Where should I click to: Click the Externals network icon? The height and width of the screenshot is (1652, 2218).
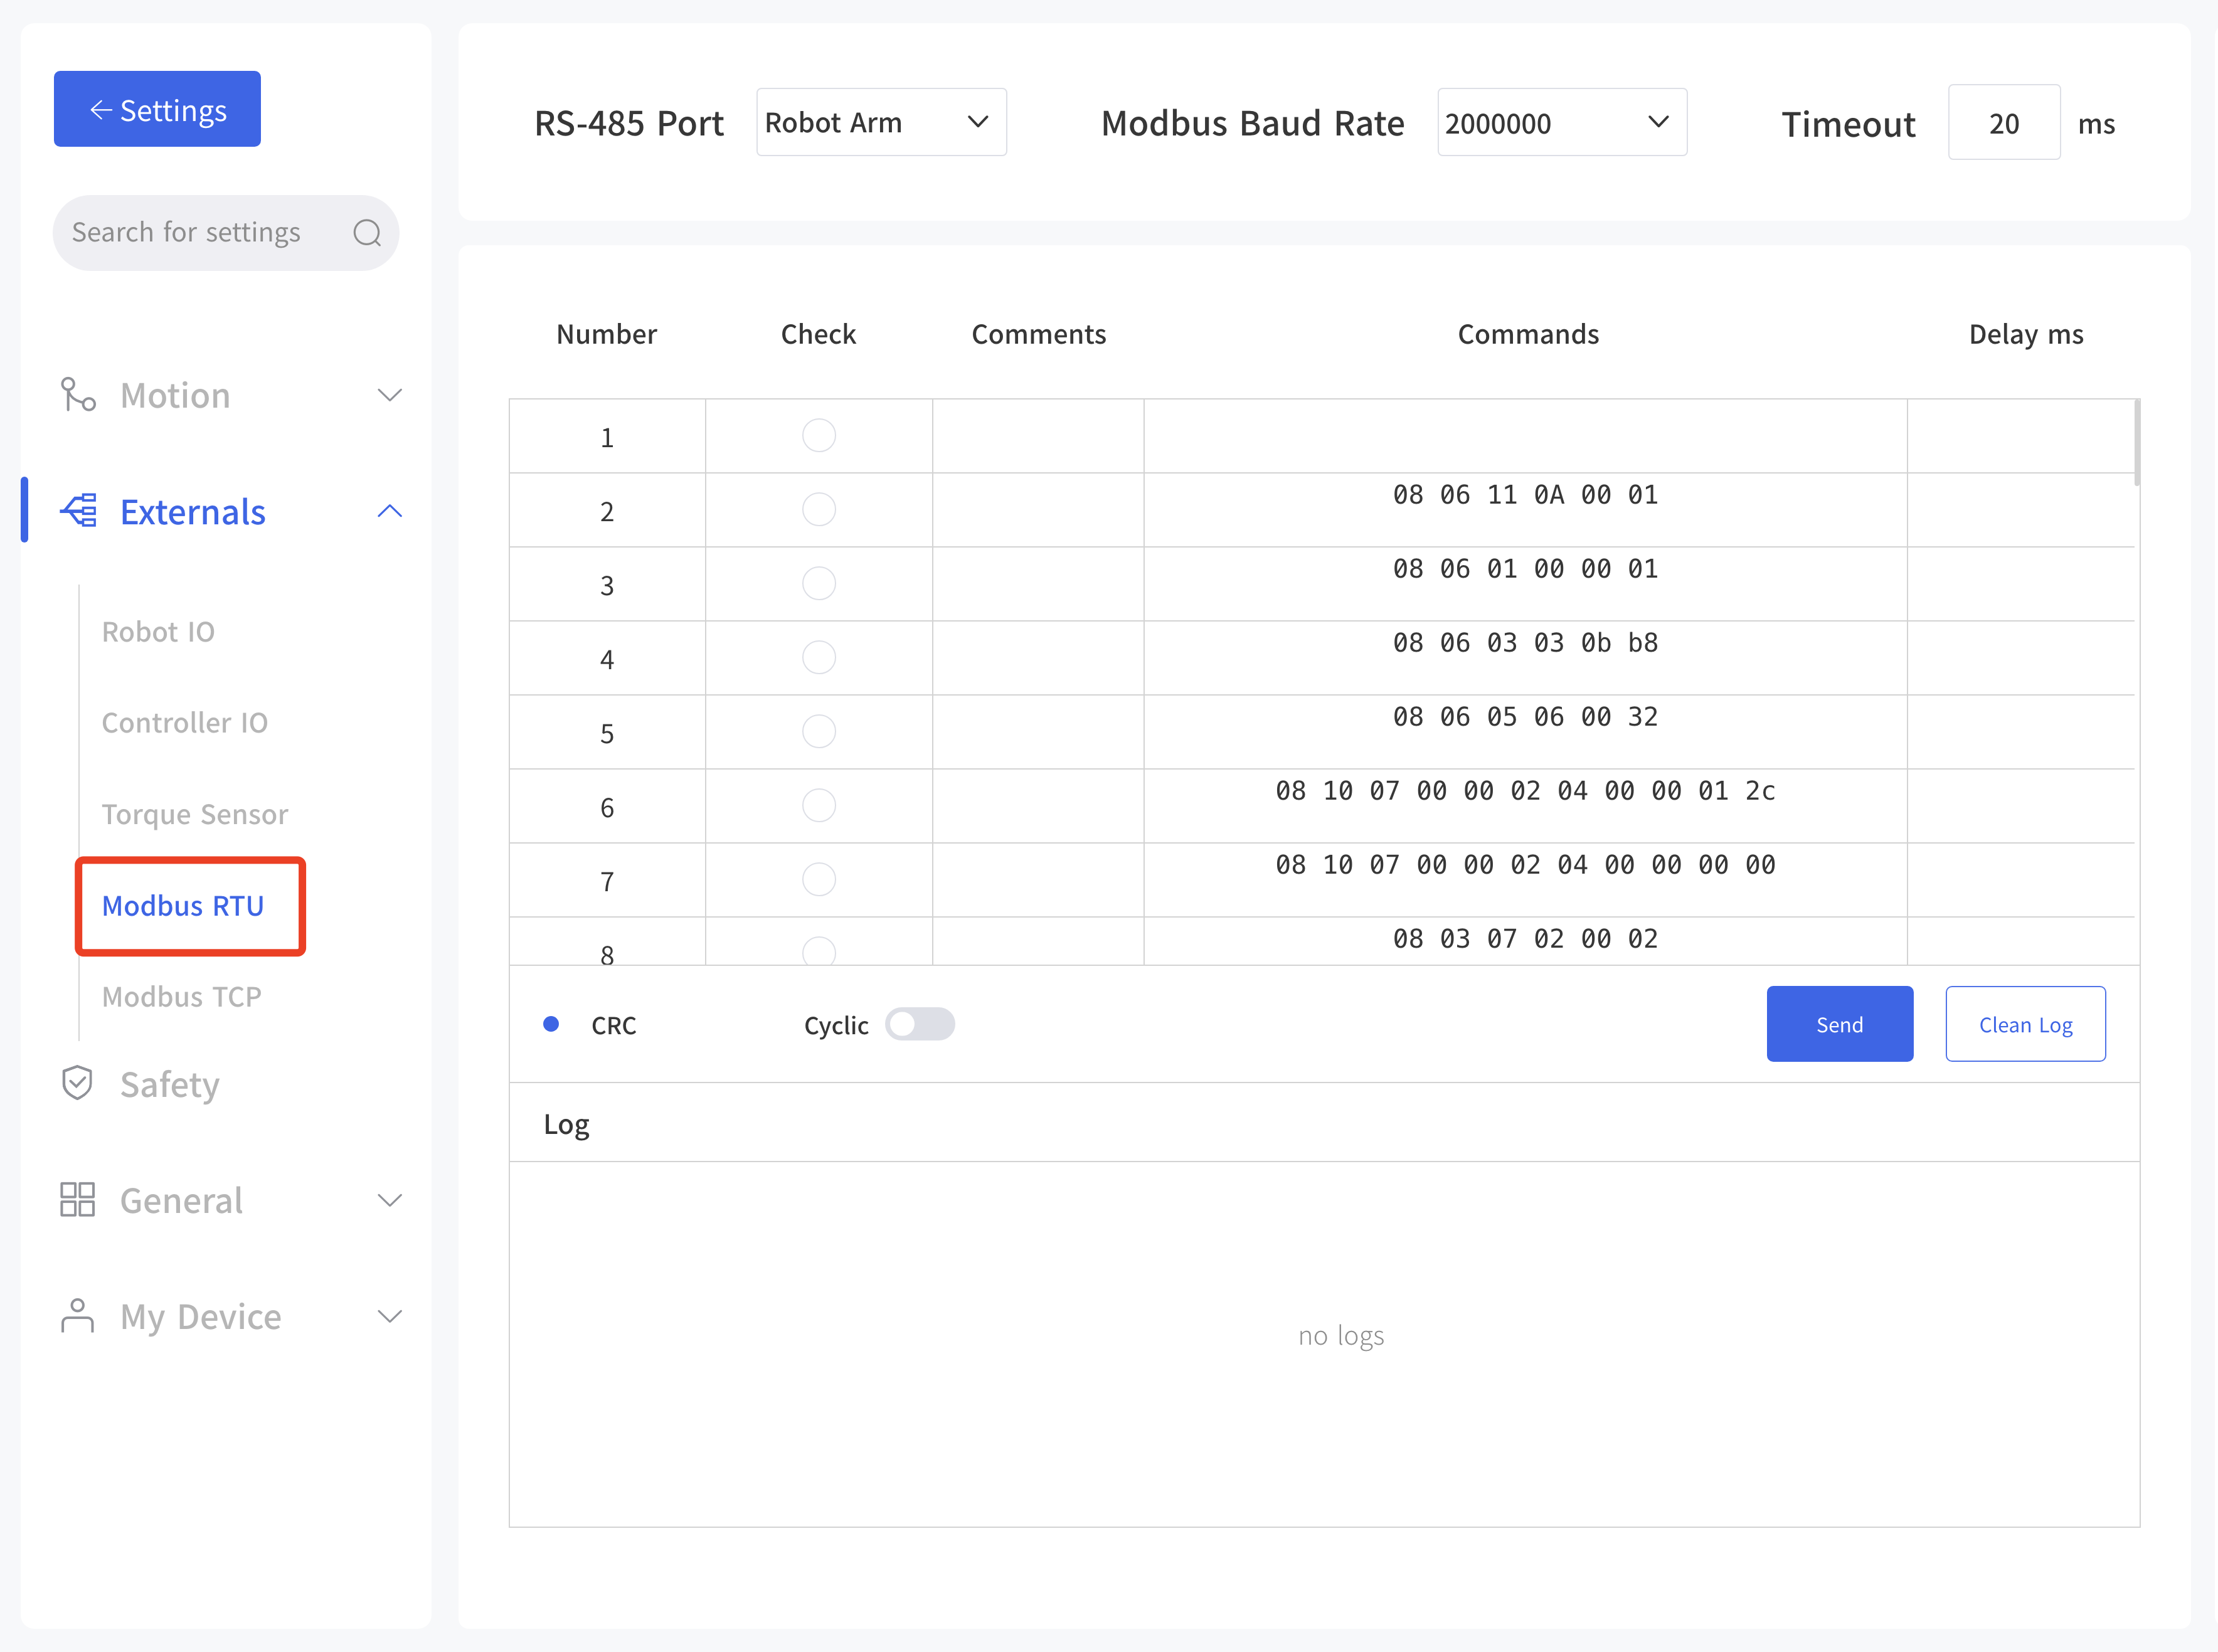[x=78, y=511]
